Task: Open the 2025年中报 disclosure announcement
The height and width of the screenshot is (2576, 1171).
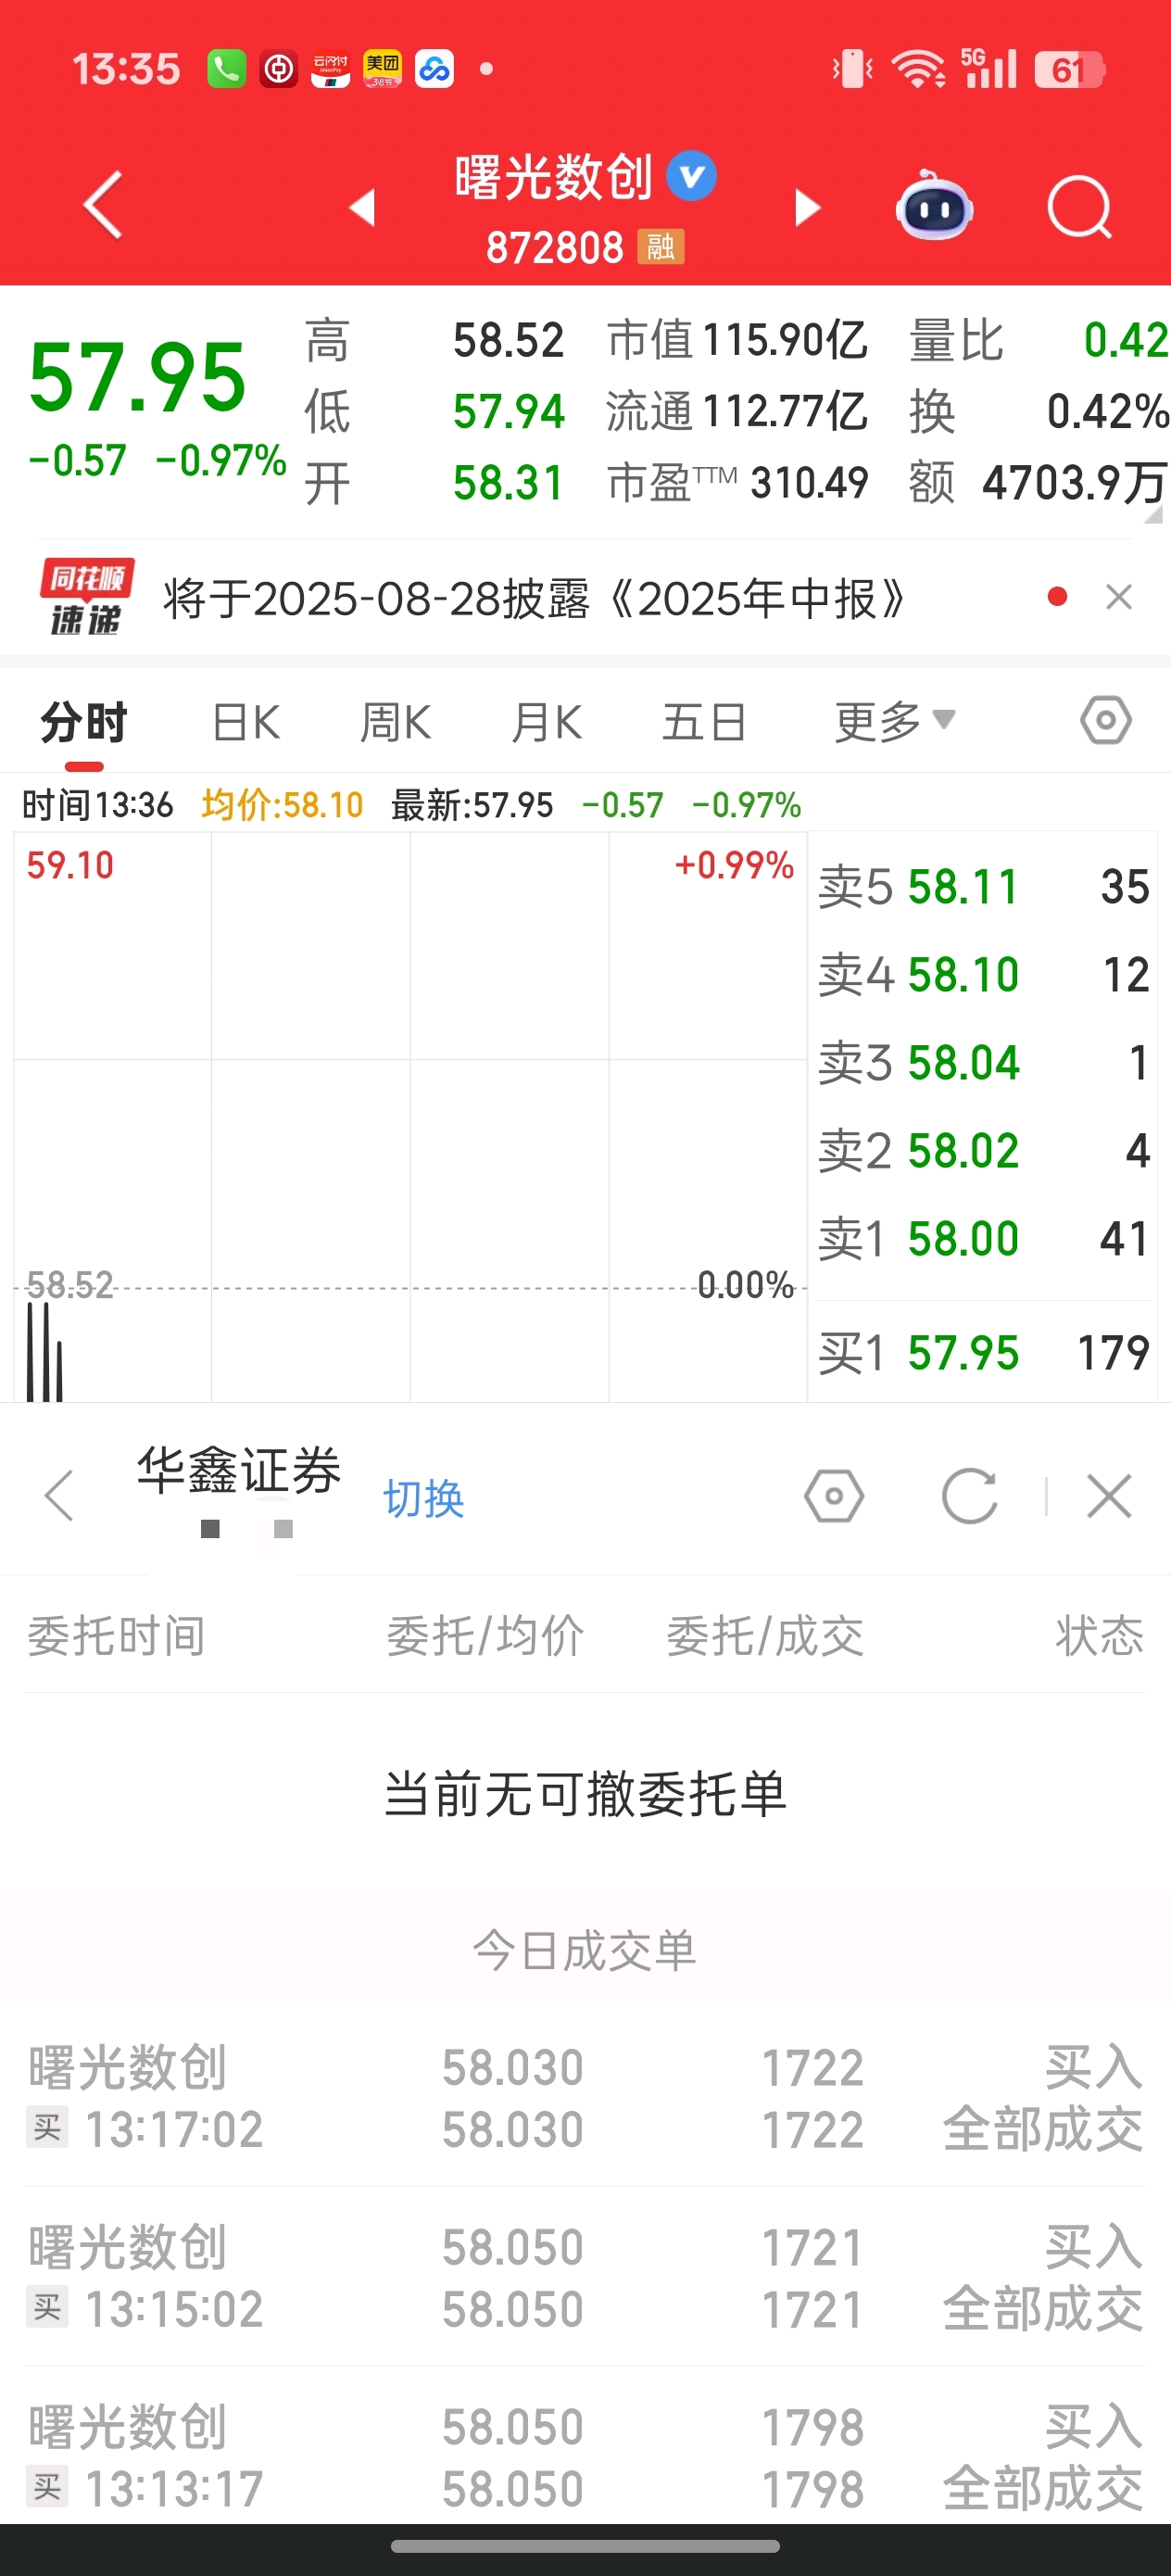Action: [x=534, y=598]
